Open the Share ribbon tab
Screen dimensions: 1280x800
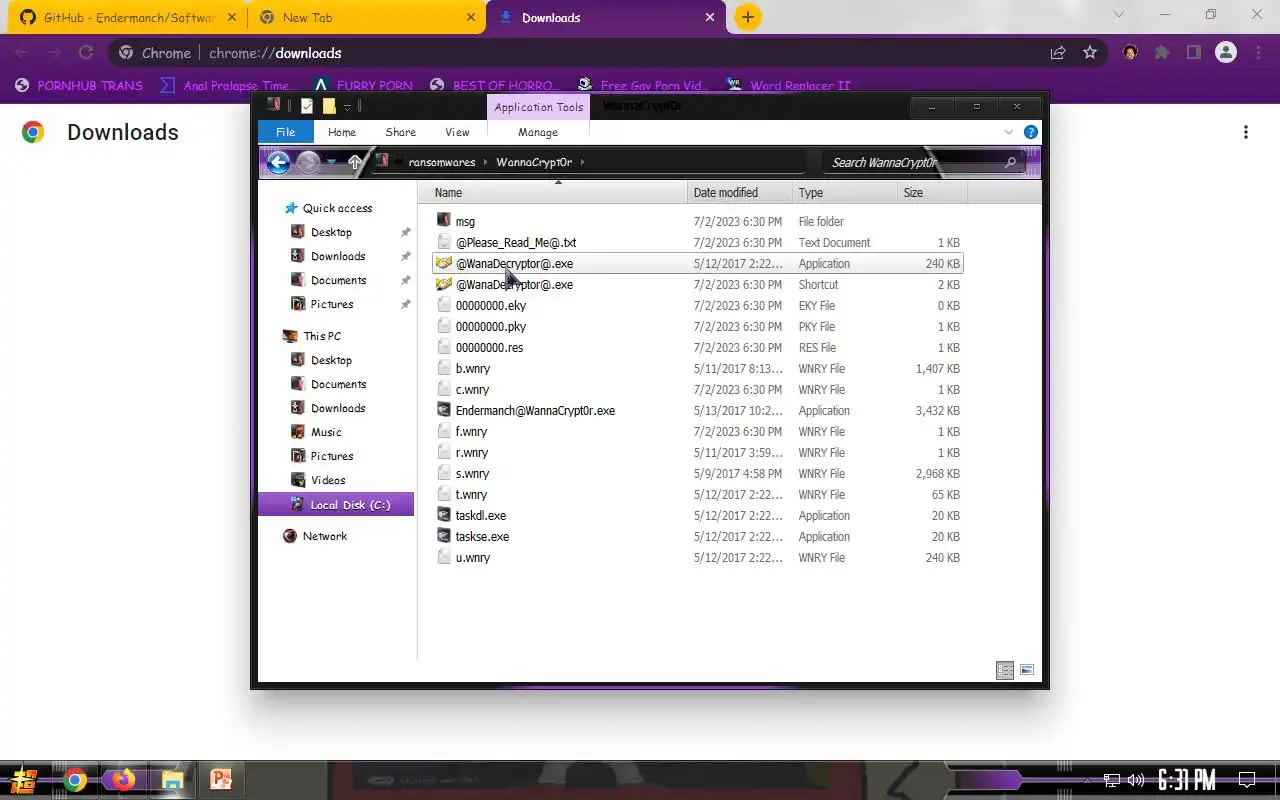coord(400,132)
